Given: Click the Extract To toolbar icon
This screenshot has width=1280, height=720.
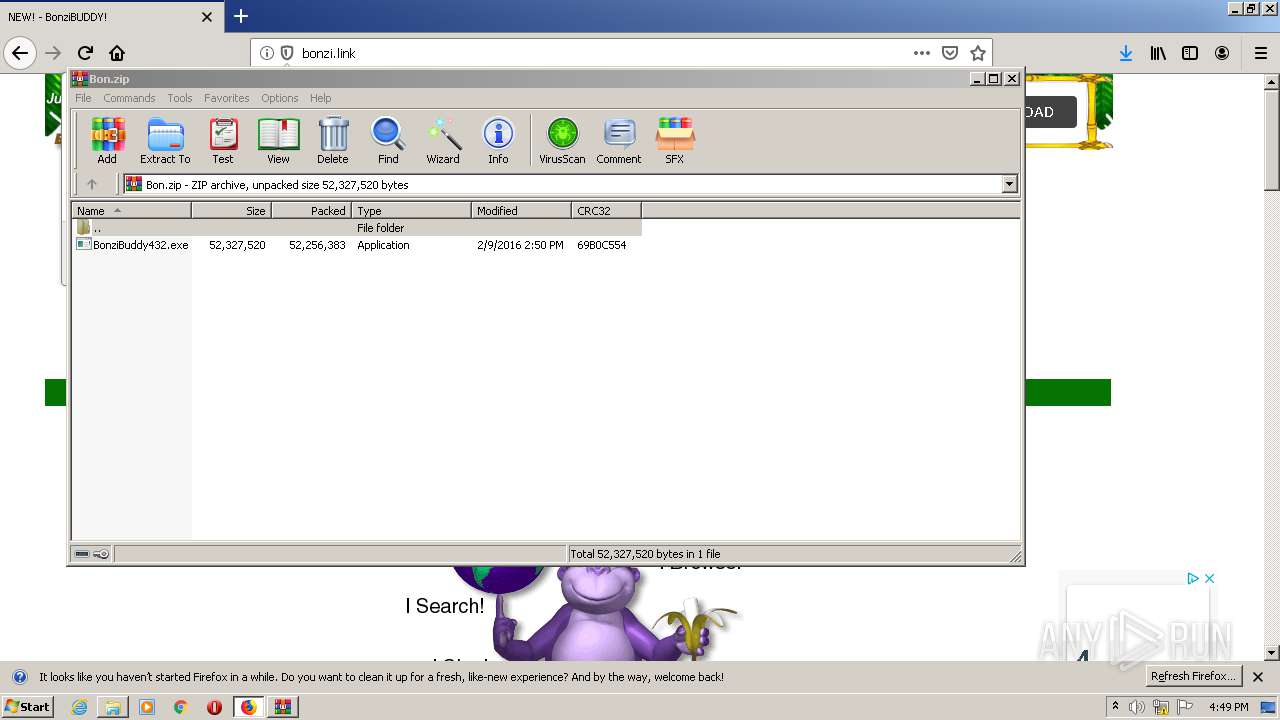Looking at the screenshot, I should coord(165,140).
